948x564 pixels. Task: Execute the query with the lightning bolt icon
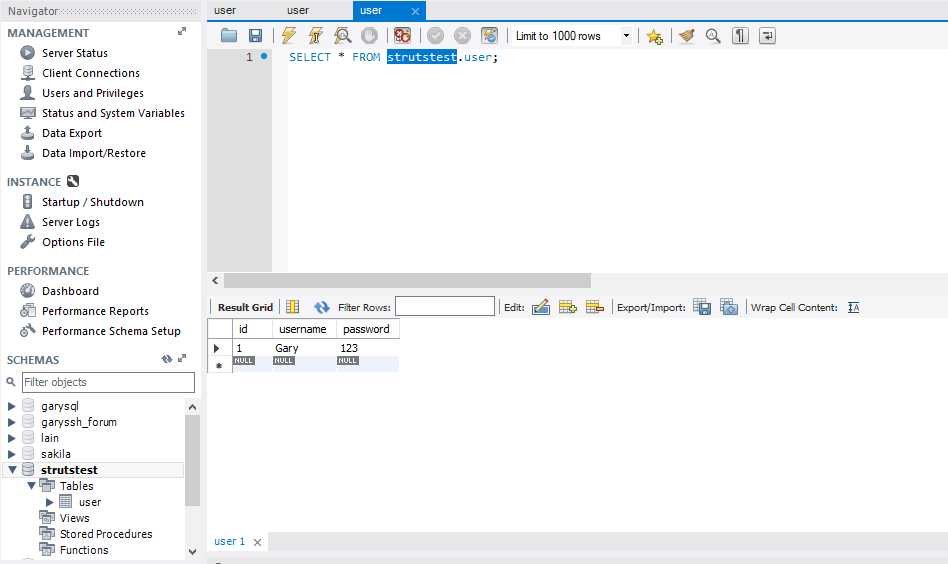coord(288,36)
